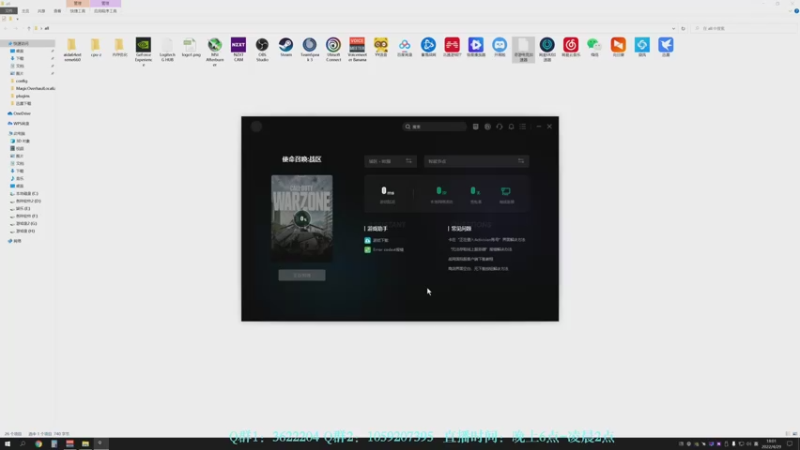
Task: Click accelerator toolbar icon left of round icon
Action: [x=476, y=127]
